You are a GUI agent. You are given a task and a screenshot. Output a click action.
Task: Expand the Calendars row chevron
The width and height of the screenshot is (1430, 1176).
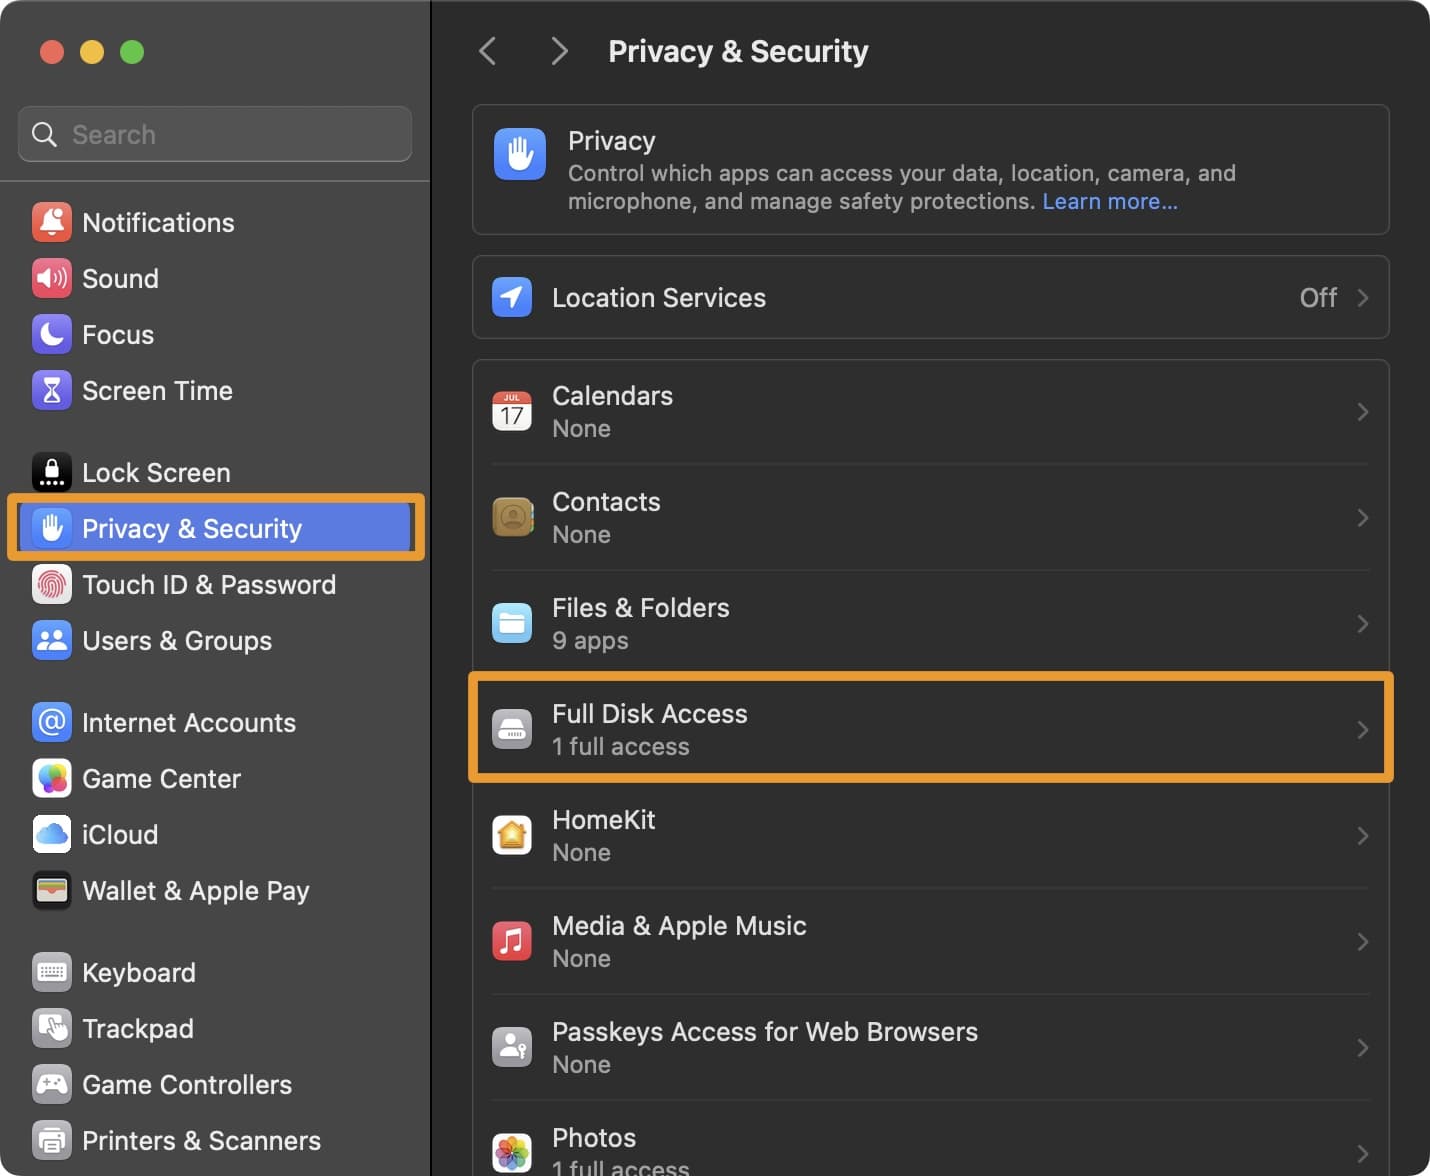(x=1362, y=412)
